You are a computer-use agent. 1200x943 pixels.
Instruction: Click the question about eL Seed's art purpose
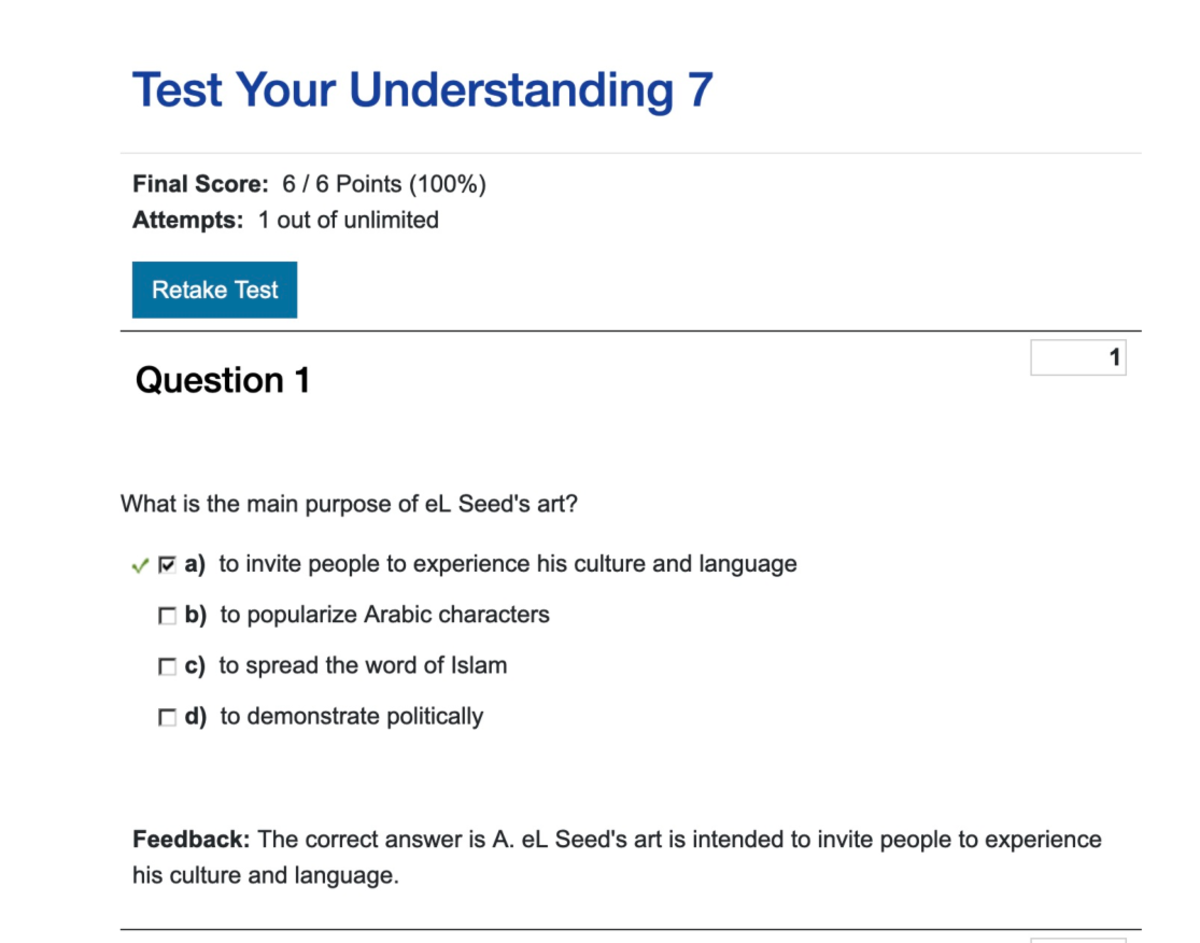click(x=348, y=504)
